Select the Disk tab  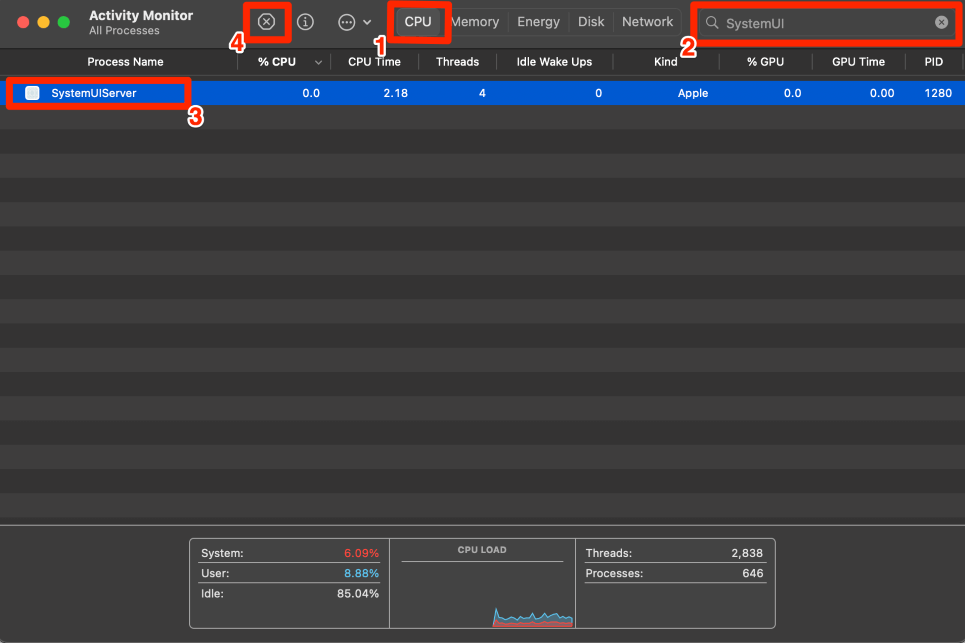tap(591, 22)
